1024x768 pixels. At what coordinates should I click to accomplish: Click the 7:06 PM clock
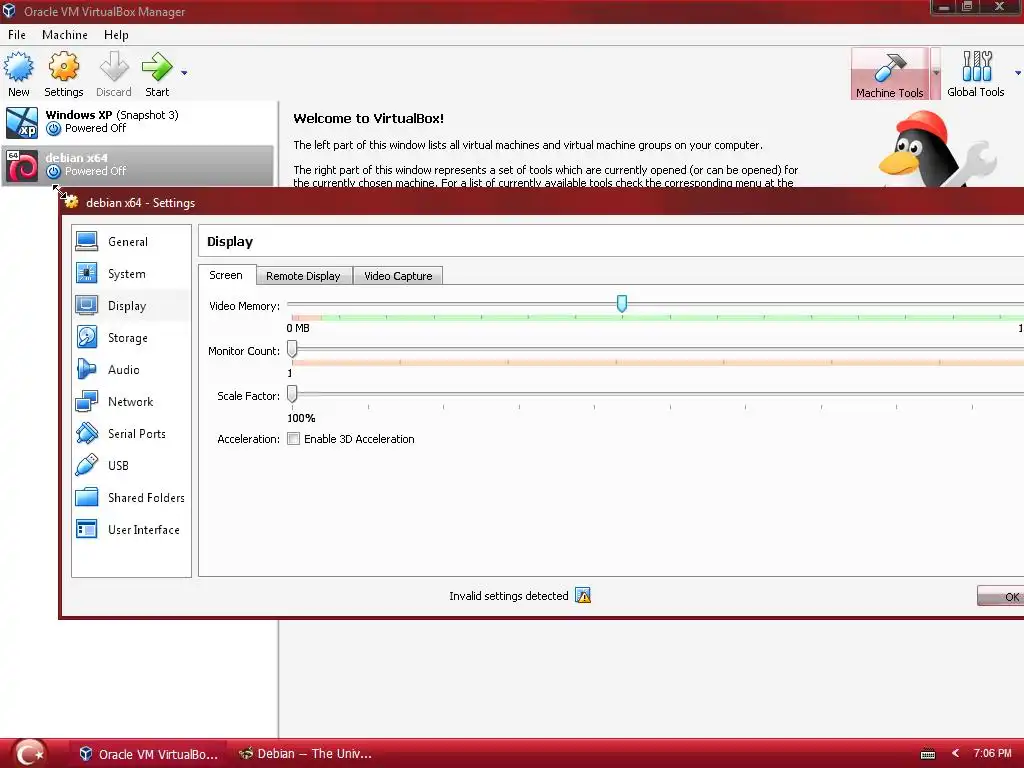click(x=992, y=753)
